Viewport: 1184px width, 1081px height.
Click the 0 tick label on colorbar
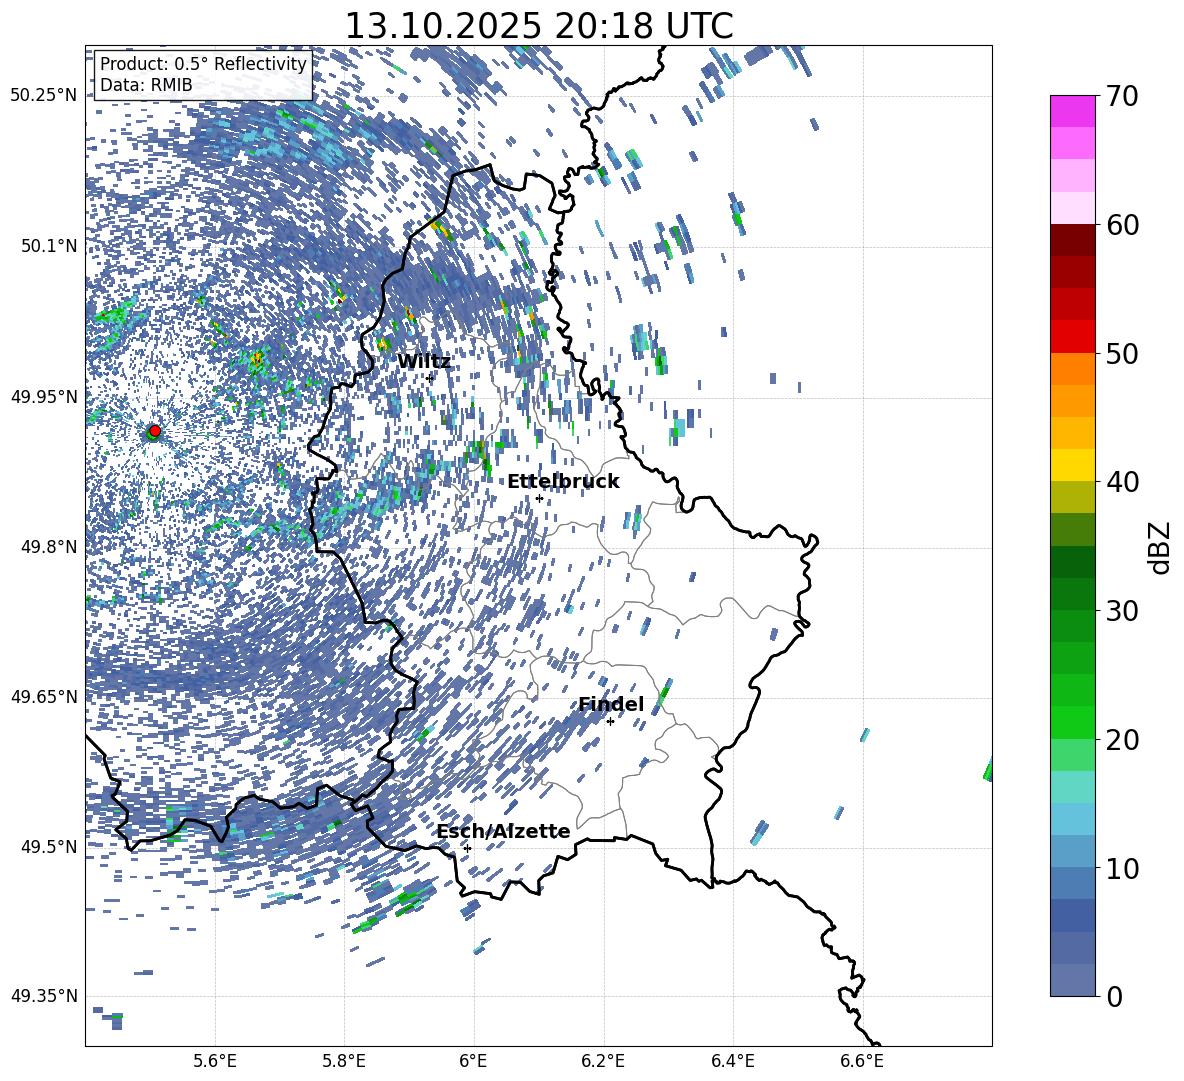tap(1115, 996)
